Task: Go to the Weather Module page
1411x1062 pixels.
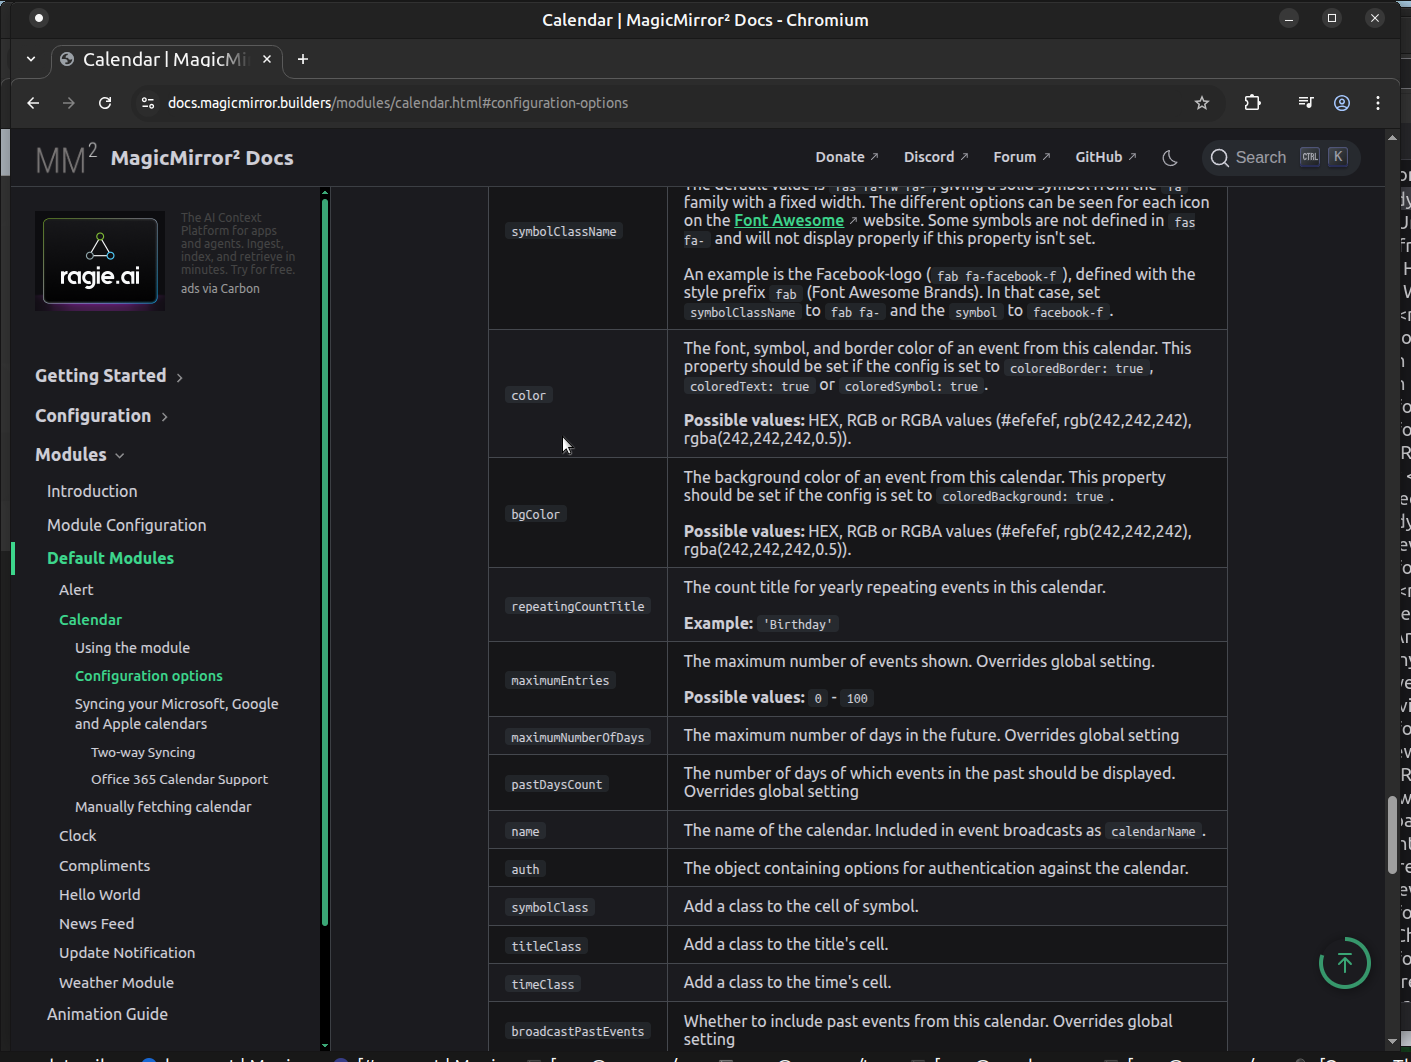Action: click(116, 983)
